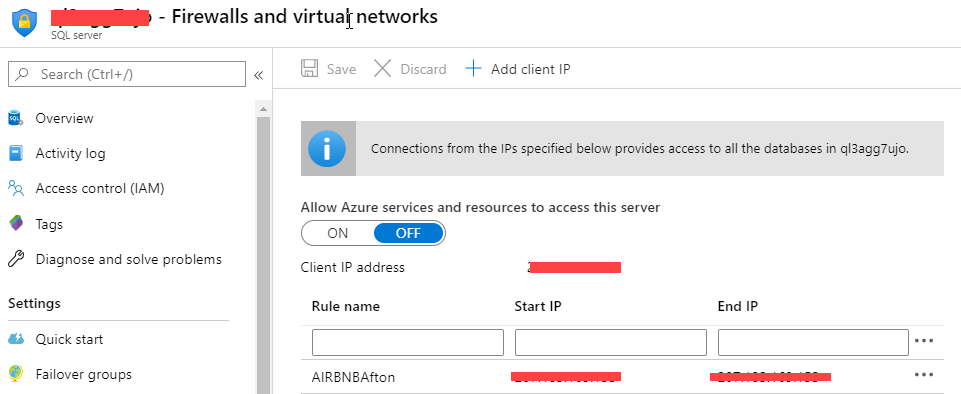961x394 pixels.
Task: Collapse the sidebar with double chevron
Action: 259,75
